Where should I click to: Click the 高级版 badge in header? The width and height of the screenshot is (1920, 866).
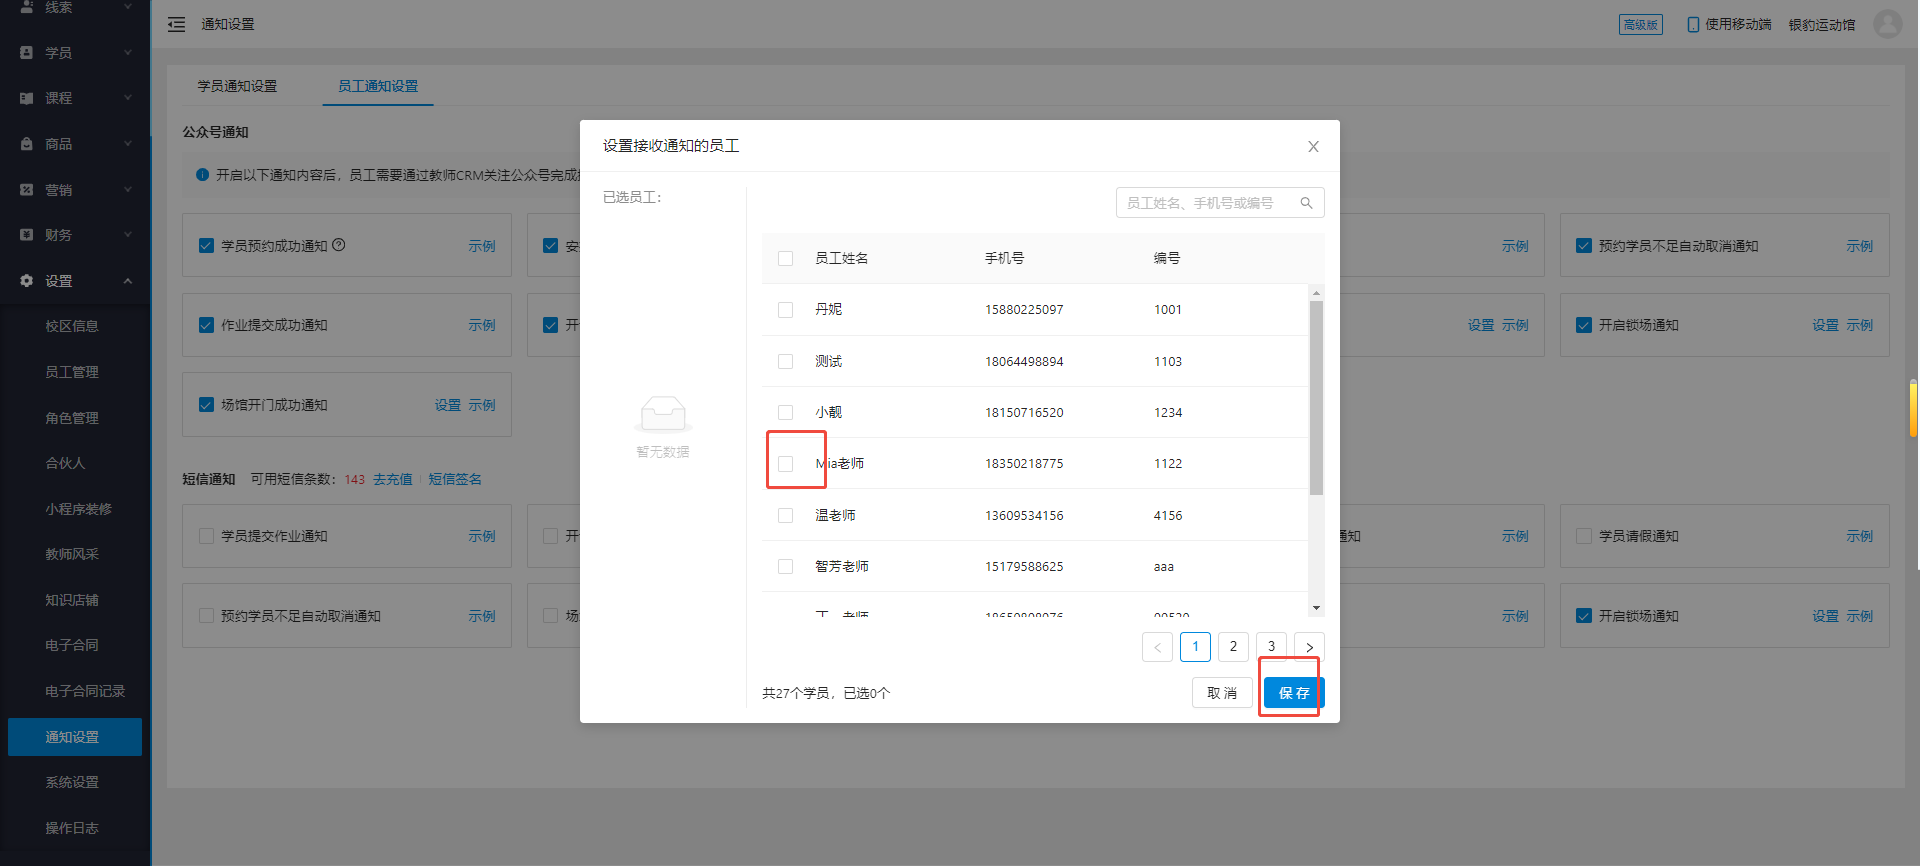(x=1641, y=25)
